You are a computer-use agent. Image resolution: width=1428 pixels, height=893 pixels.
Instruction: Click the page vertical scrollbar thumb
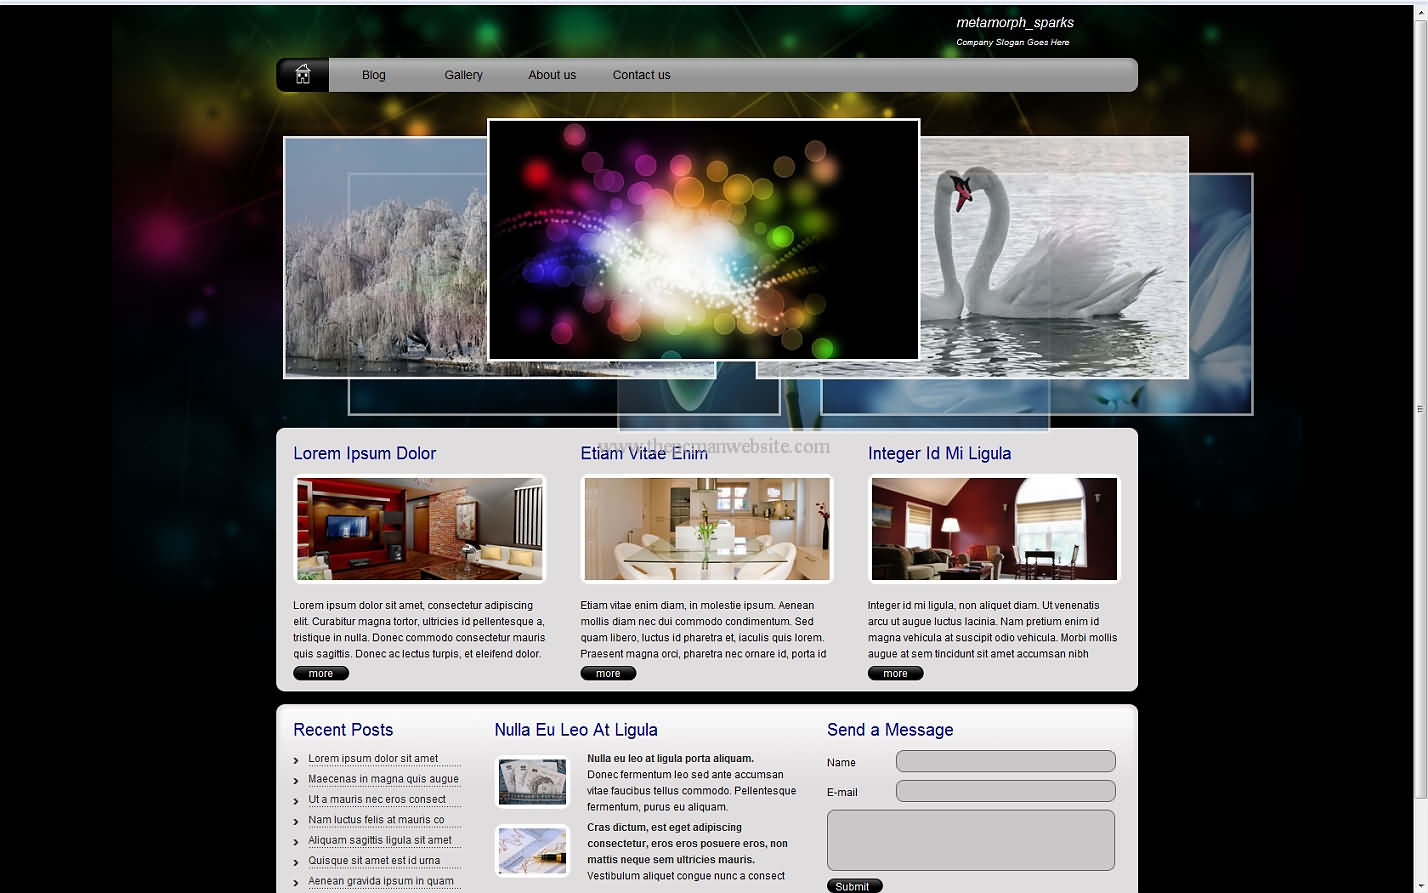pos(1420,408)
